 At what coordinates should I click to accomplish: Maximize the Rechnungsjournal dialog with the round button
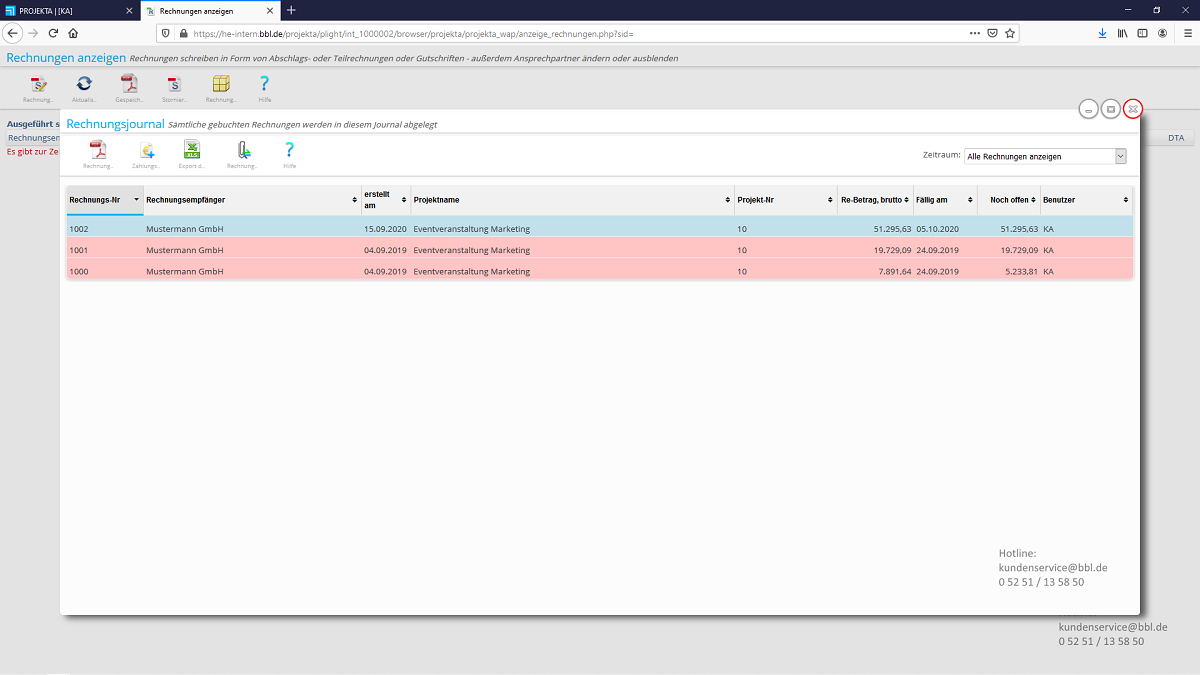1111,109
